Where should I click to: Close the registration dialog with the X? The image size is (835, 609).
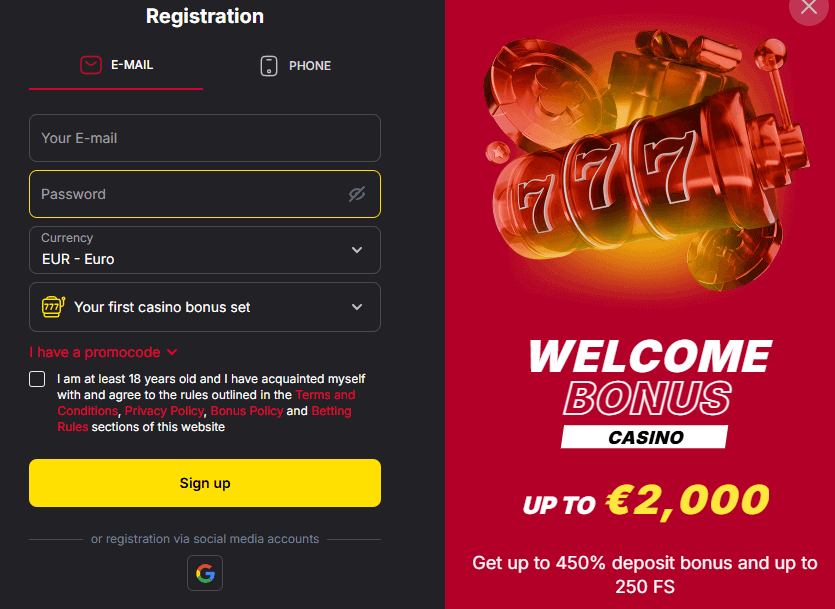click(x=808, y=8)
